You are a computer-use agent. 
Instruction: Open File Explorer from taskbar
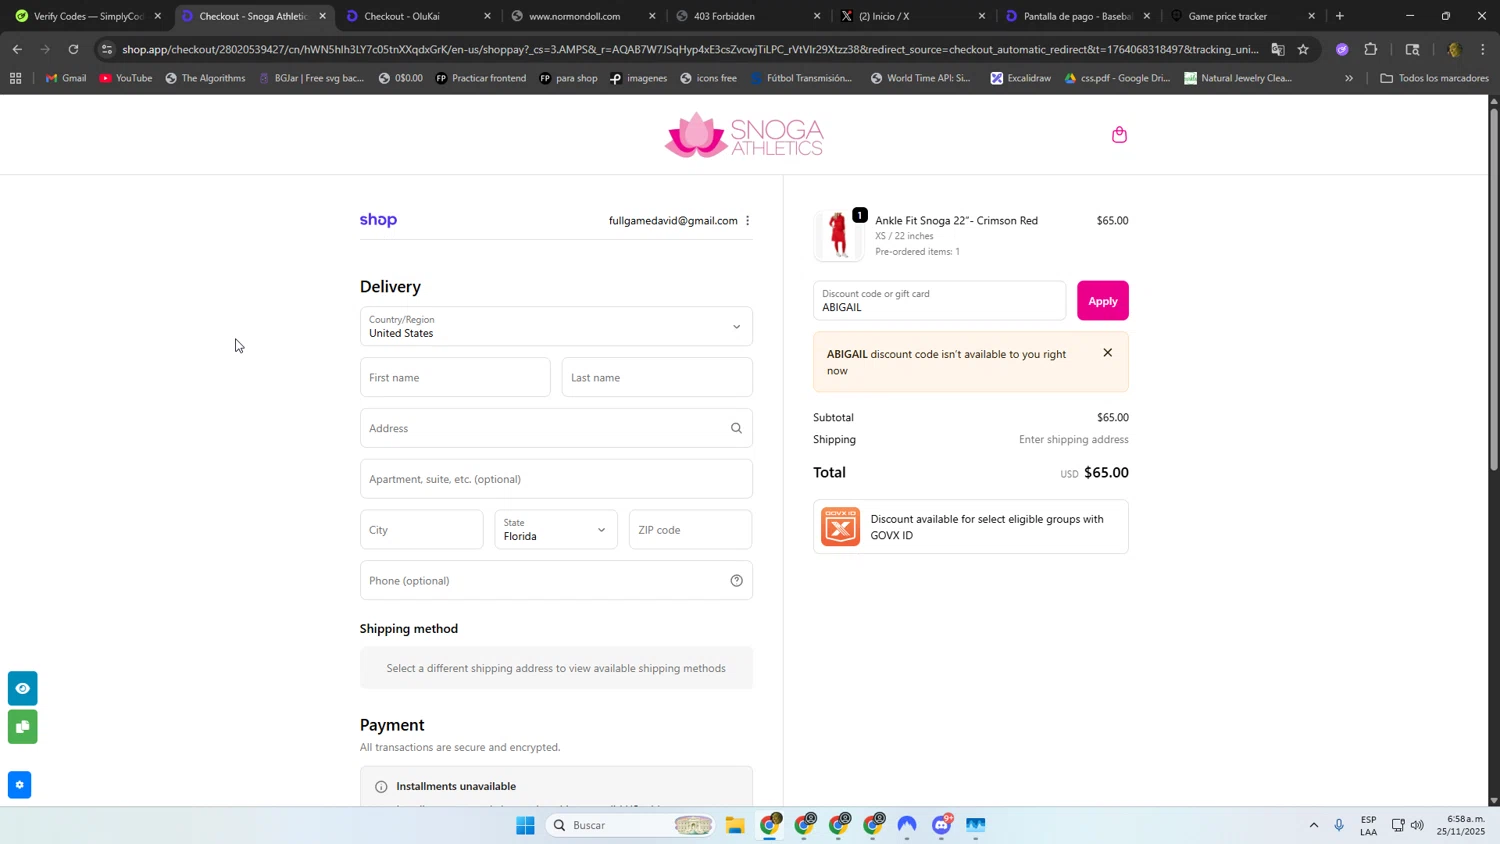click(x=735, y=825)
